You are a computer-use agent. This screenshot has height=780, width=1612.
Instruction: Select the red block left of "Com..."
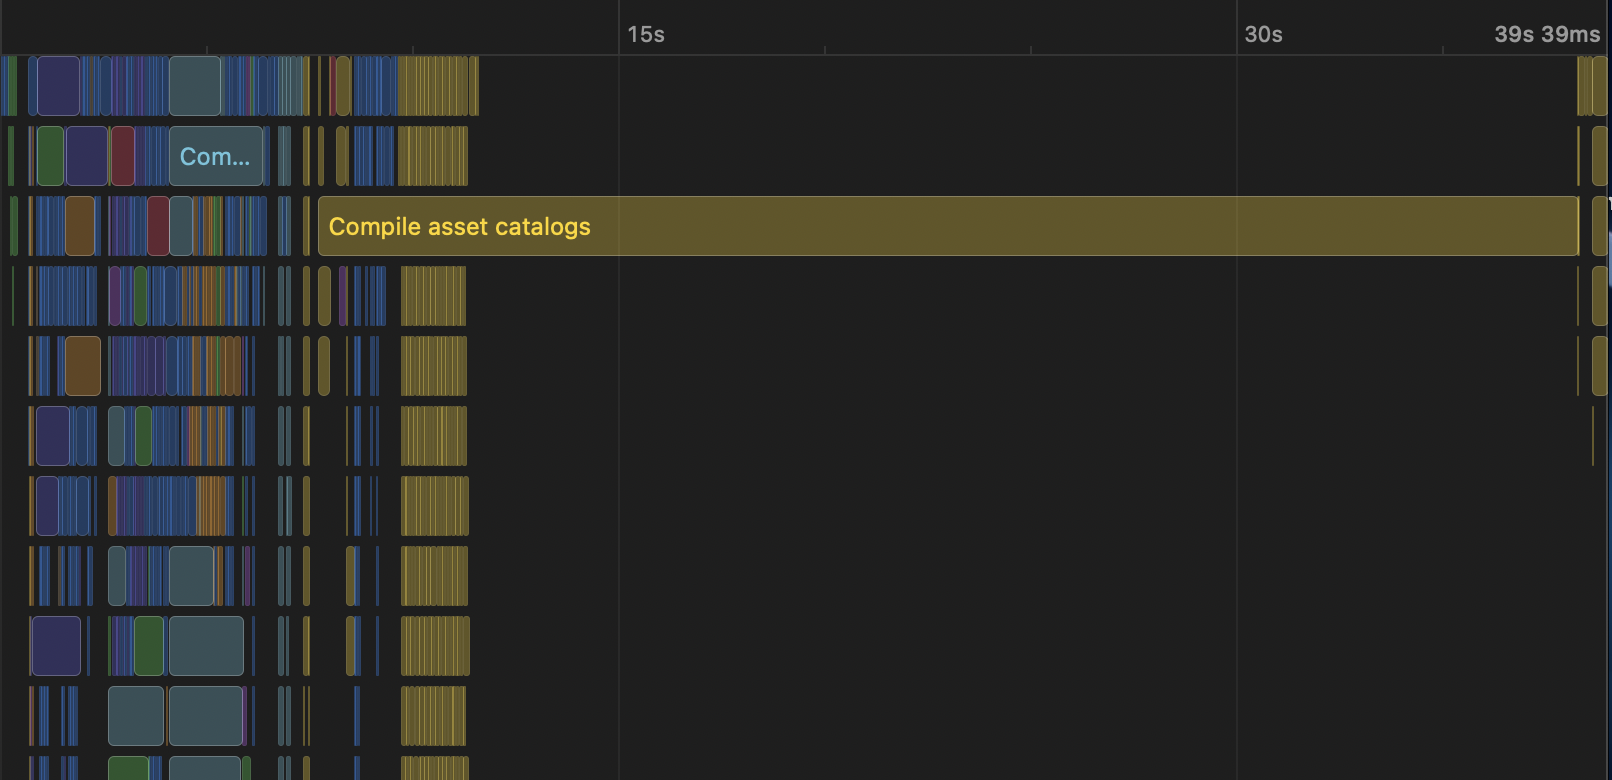tap(123, 156)
